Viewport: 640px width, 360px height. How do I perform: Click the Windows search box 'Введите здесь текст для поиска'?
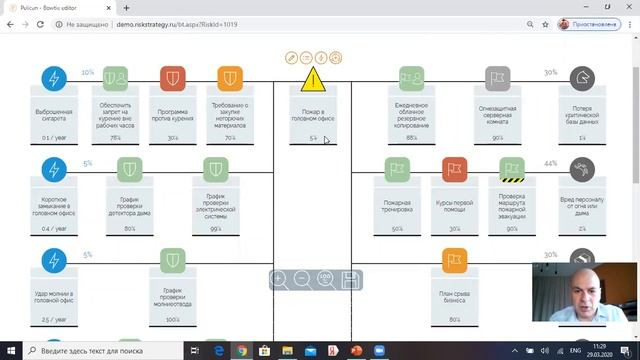(x=103, y=351)
